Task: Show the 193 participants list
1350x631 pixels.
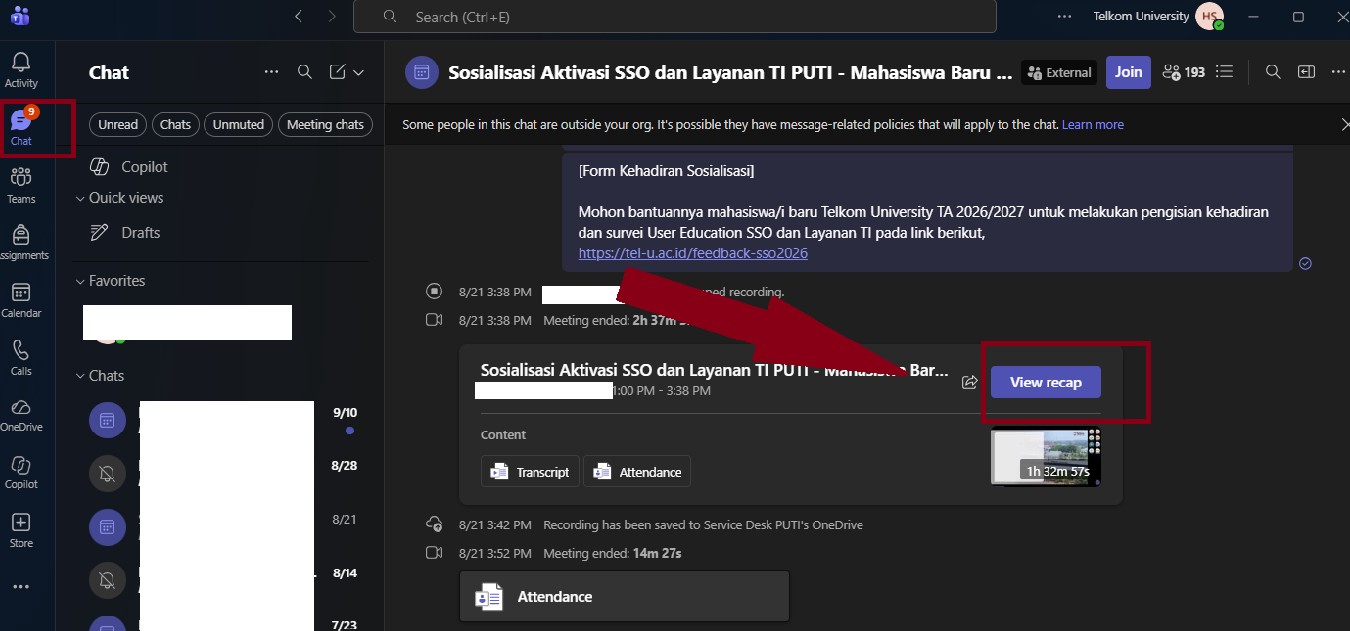Action: (1184, 72)
